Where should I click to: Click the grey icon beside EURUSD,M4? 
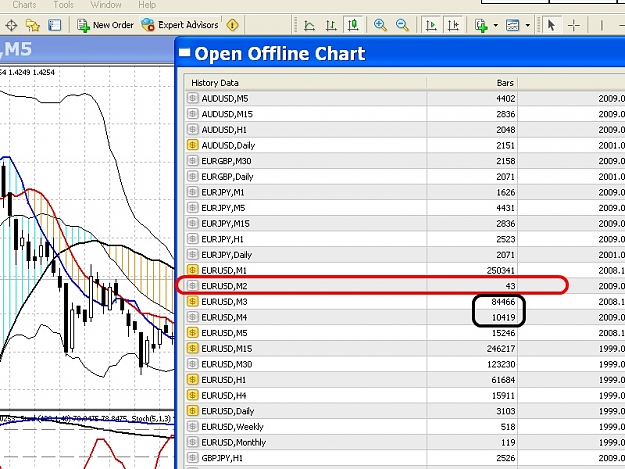(x=193, y=317)
